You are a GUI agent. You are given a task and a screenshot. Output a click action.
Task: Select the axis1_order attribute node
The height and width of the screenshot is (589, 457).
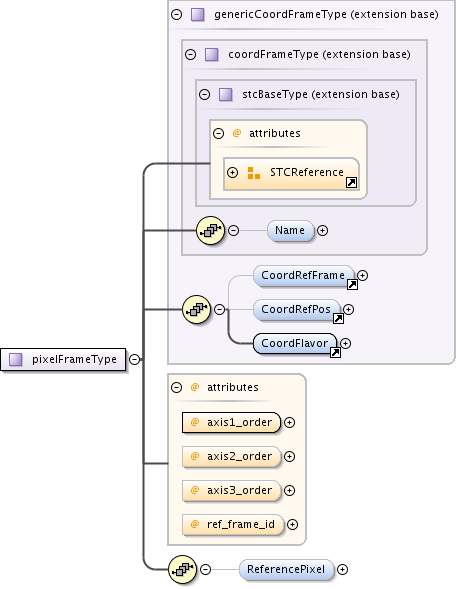[x=231, y=423]
